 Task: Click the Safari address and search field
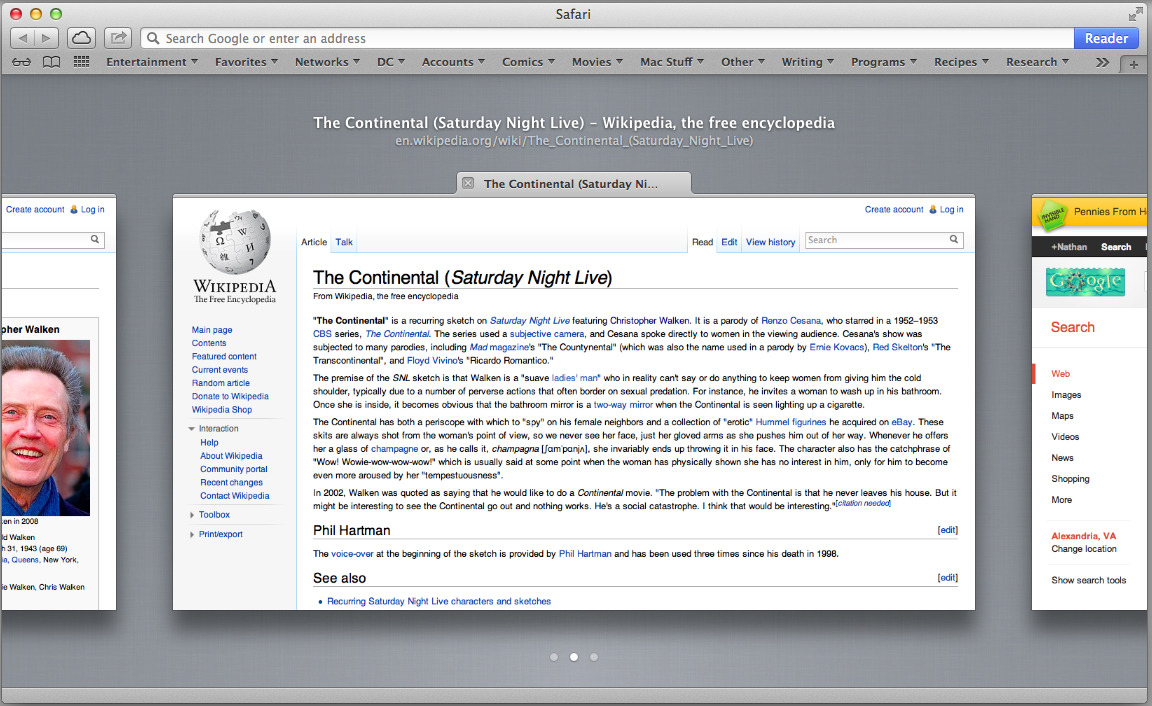(608, 38)
